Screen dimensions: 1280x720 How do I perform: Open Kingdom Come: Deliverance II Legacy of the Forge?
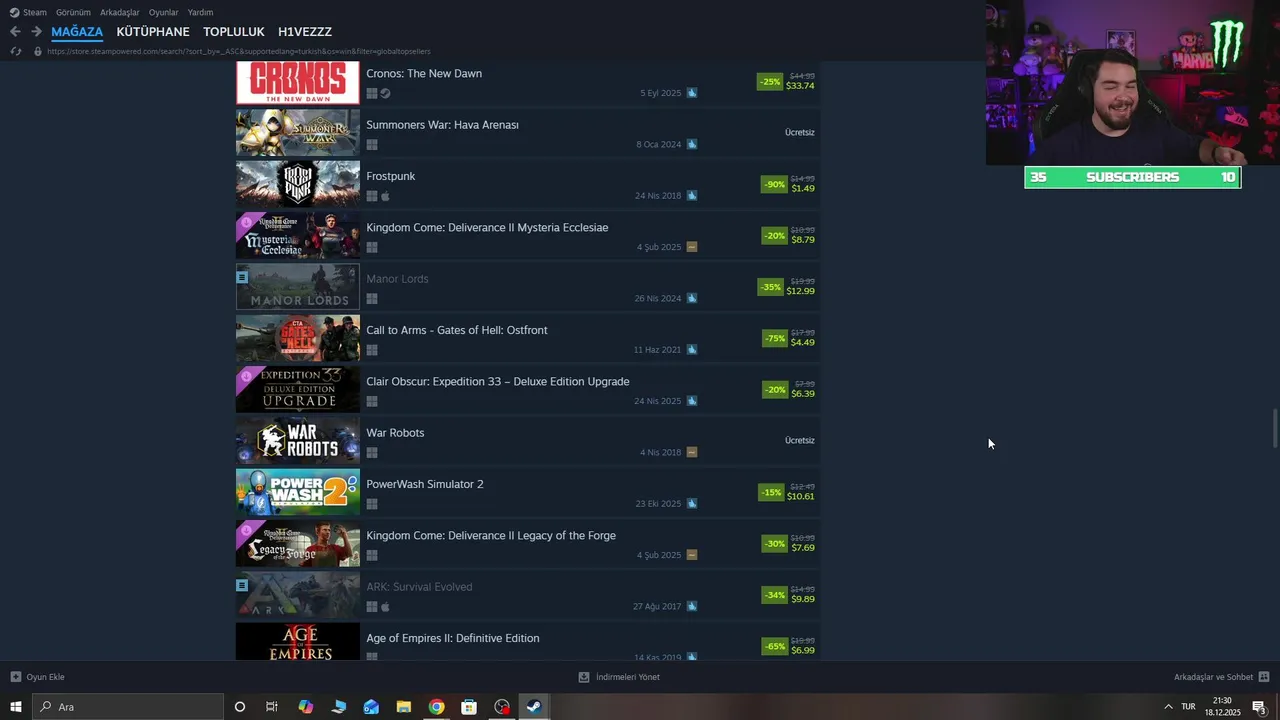point(528,543)
